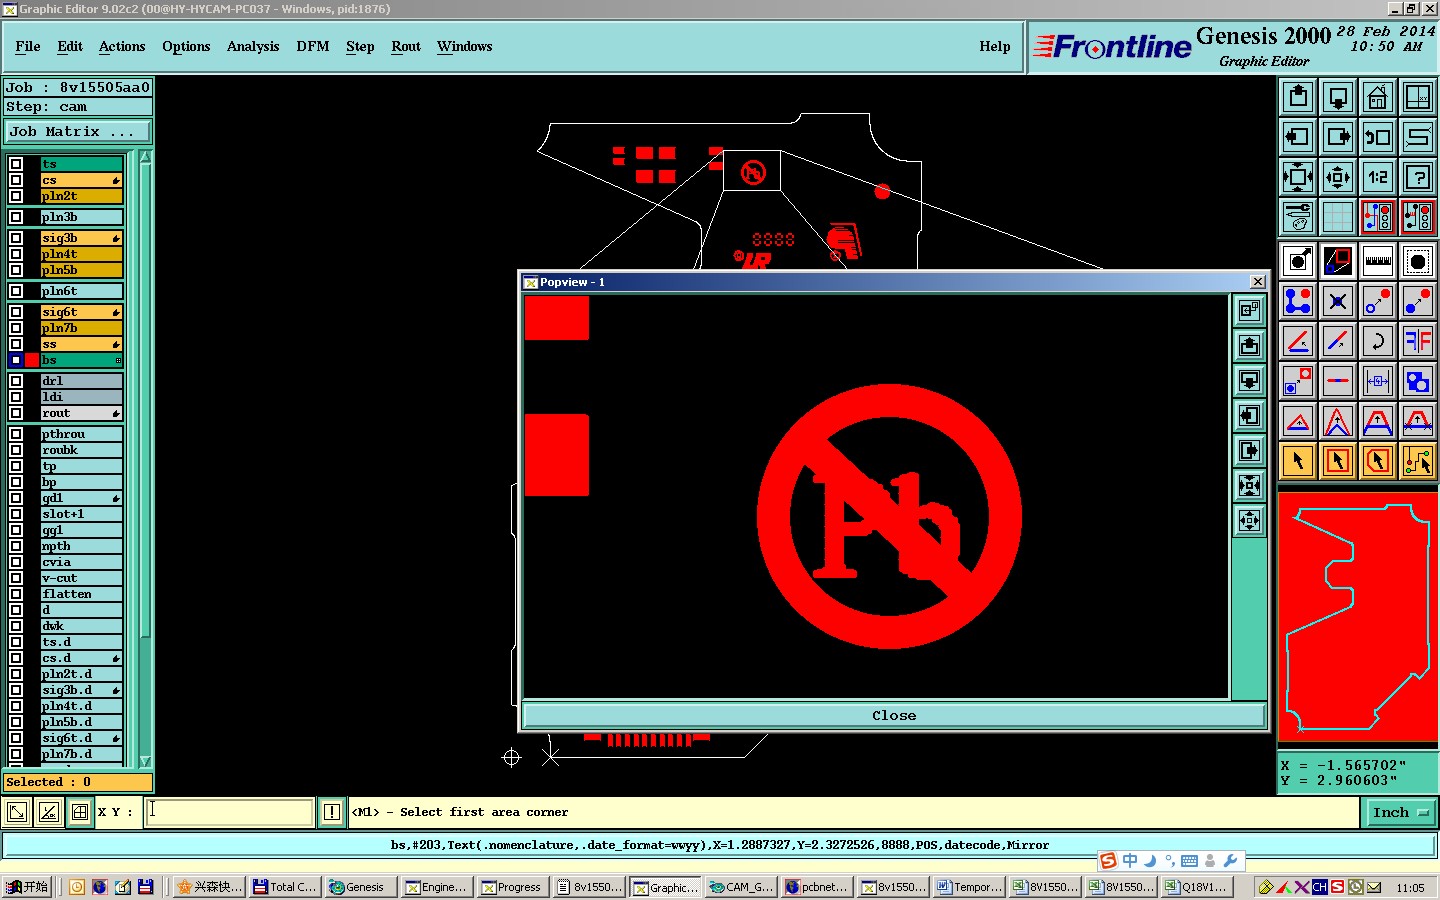
Task: Open the Job Matrix ... dropdown
Action: pos(78,131)
